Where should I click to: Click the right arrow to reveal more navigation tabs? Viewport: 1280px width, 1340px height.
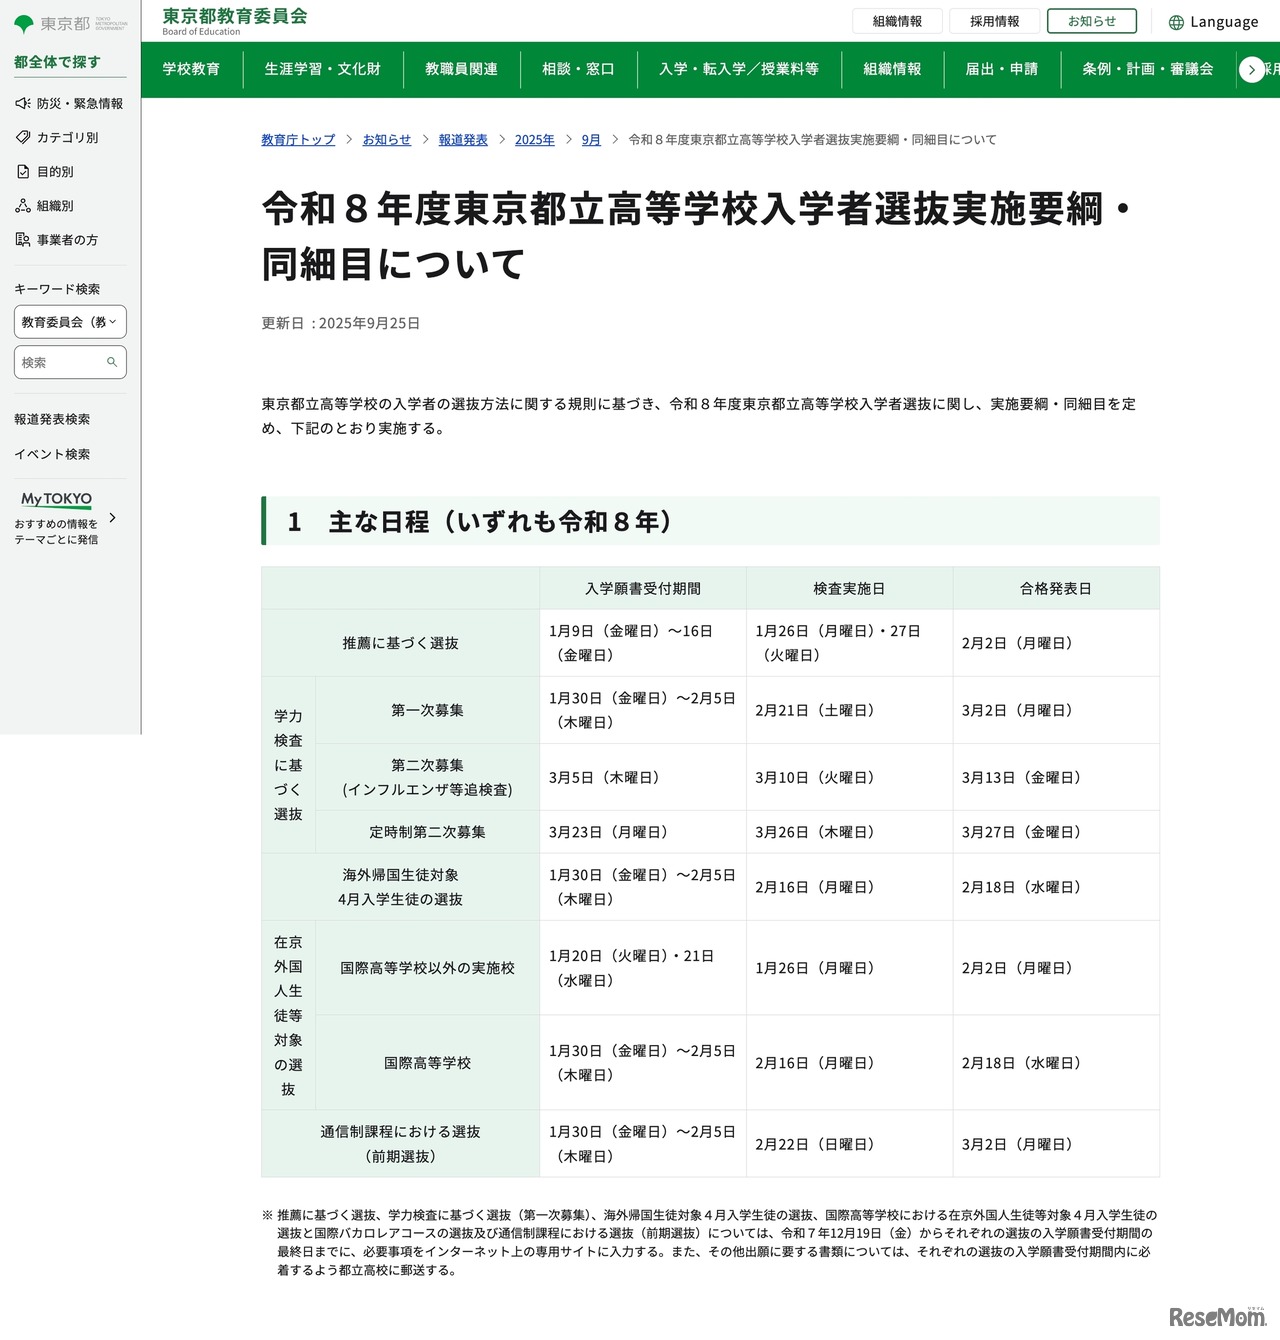pyautogui.click(x=1251, y=69)
